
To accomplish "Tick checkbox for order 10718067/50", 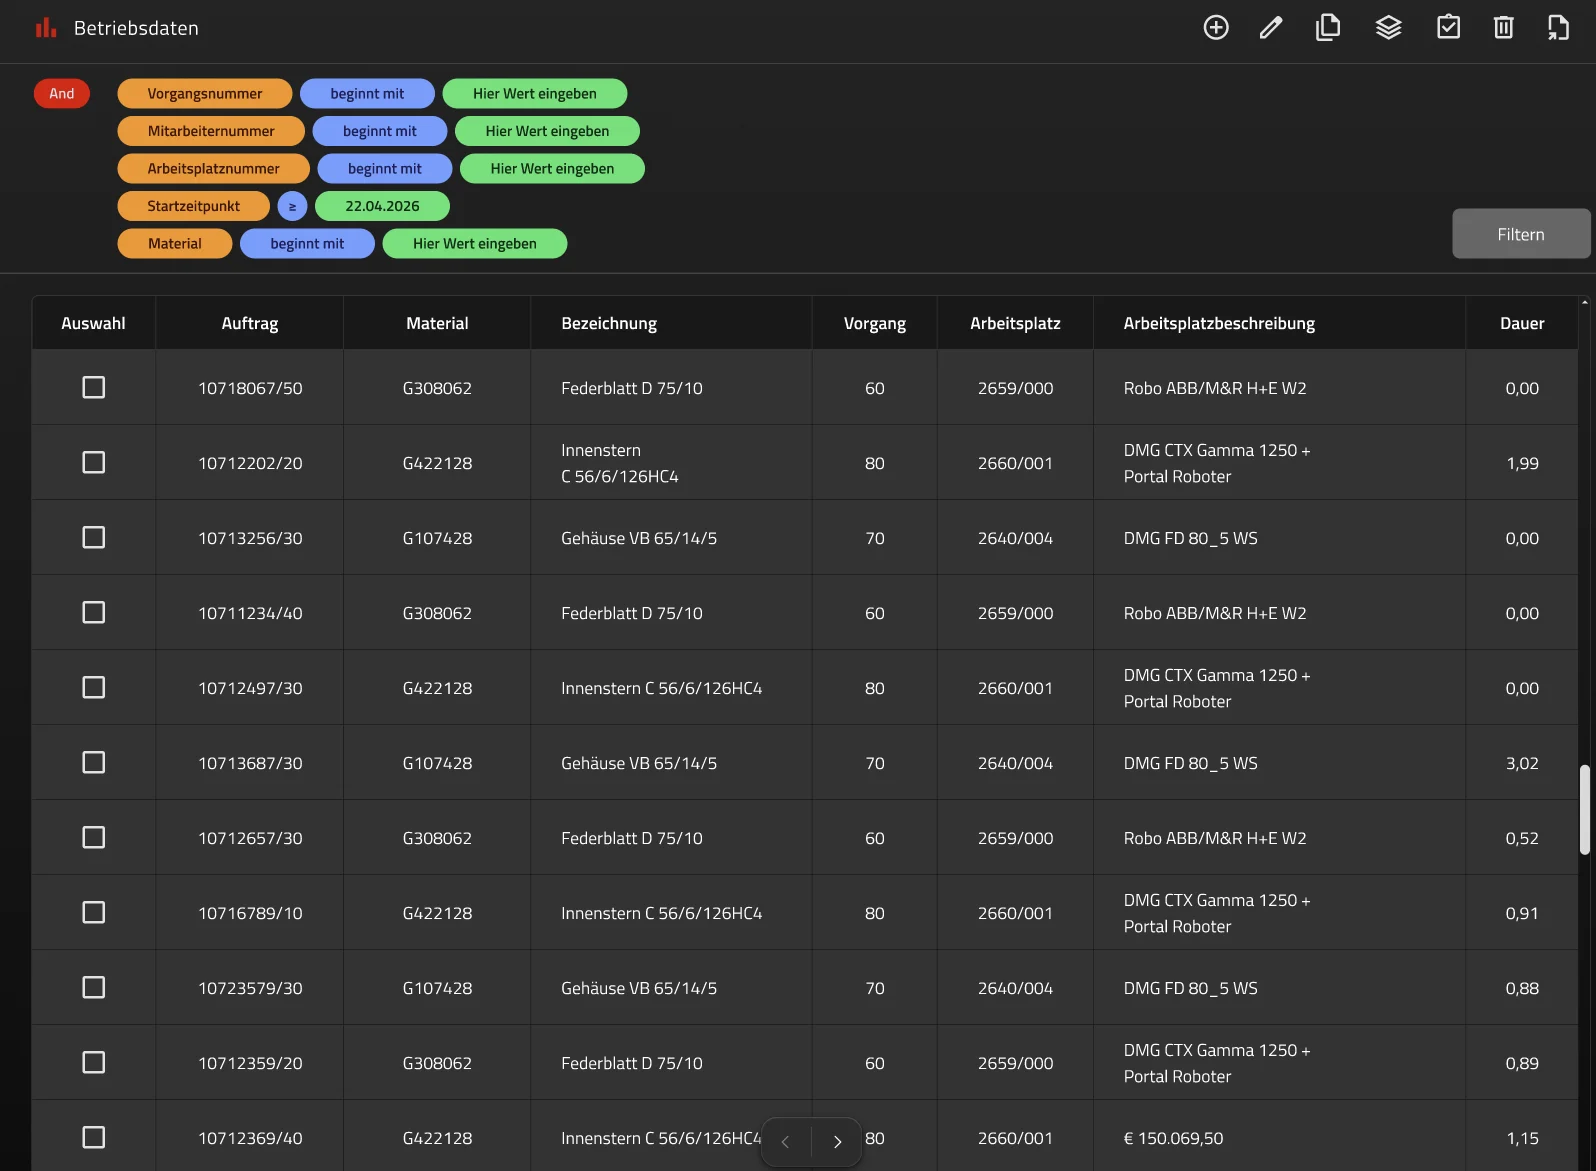I will (94, 387).
